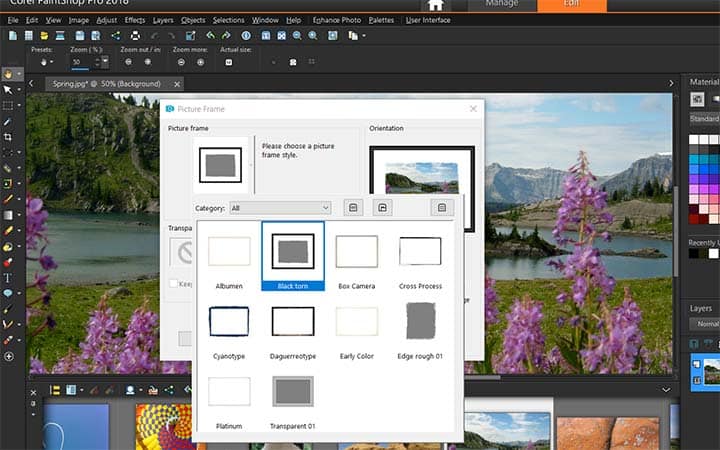
Task: Open the zoom percent slider dropdown
Action: coord(106,62)
